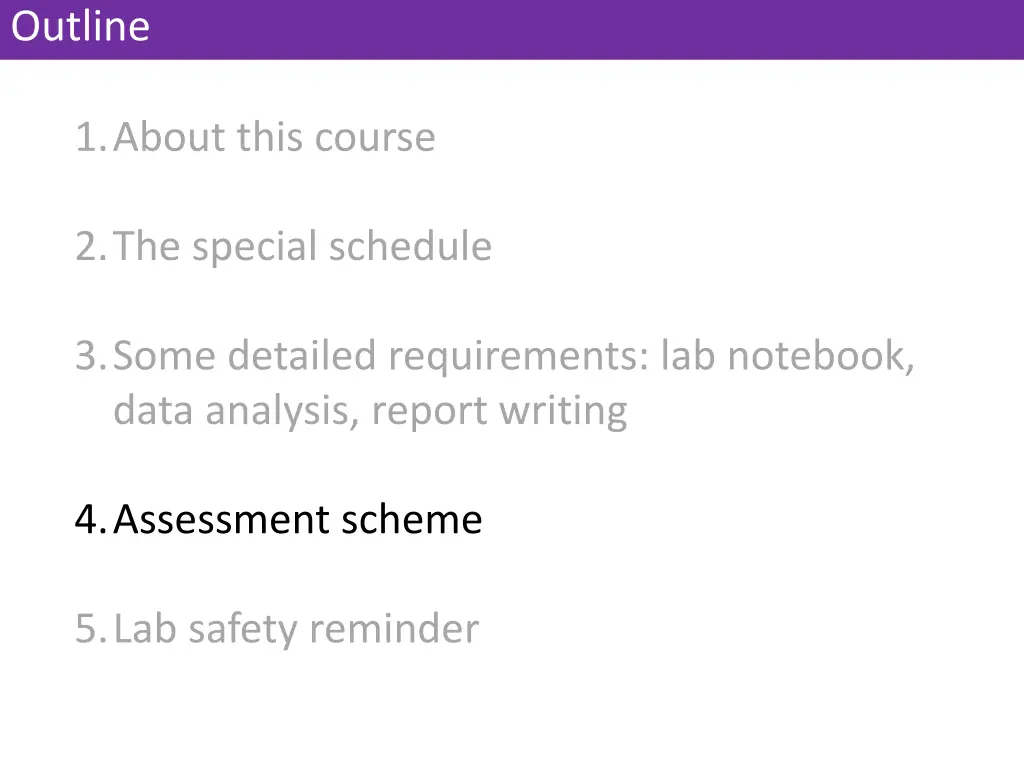Click the bold list number "4."
The image size is (1024, 768).
(91, 520)
